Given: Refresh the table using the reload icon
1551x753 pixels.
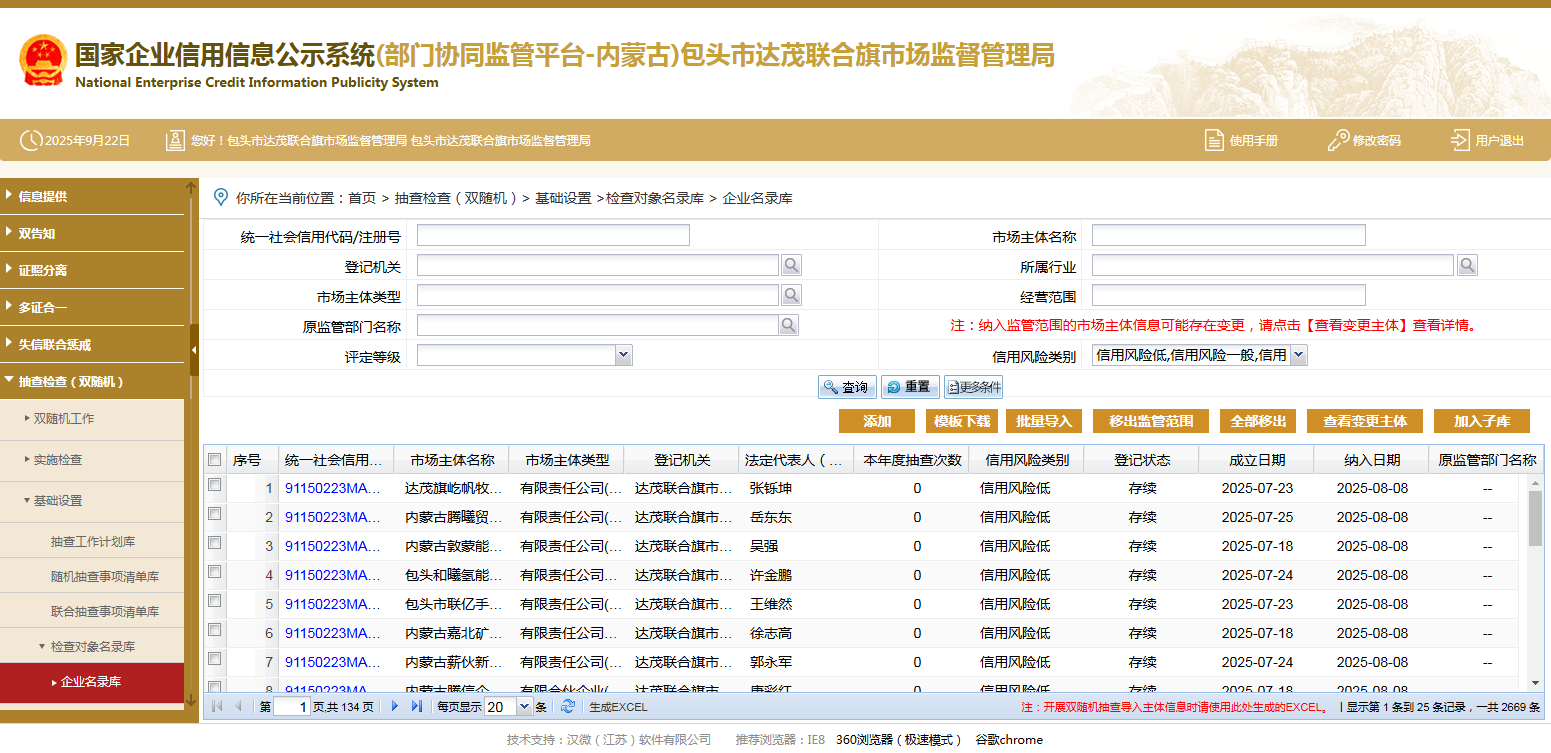Looking at the screenshot, I should (568, 707).
